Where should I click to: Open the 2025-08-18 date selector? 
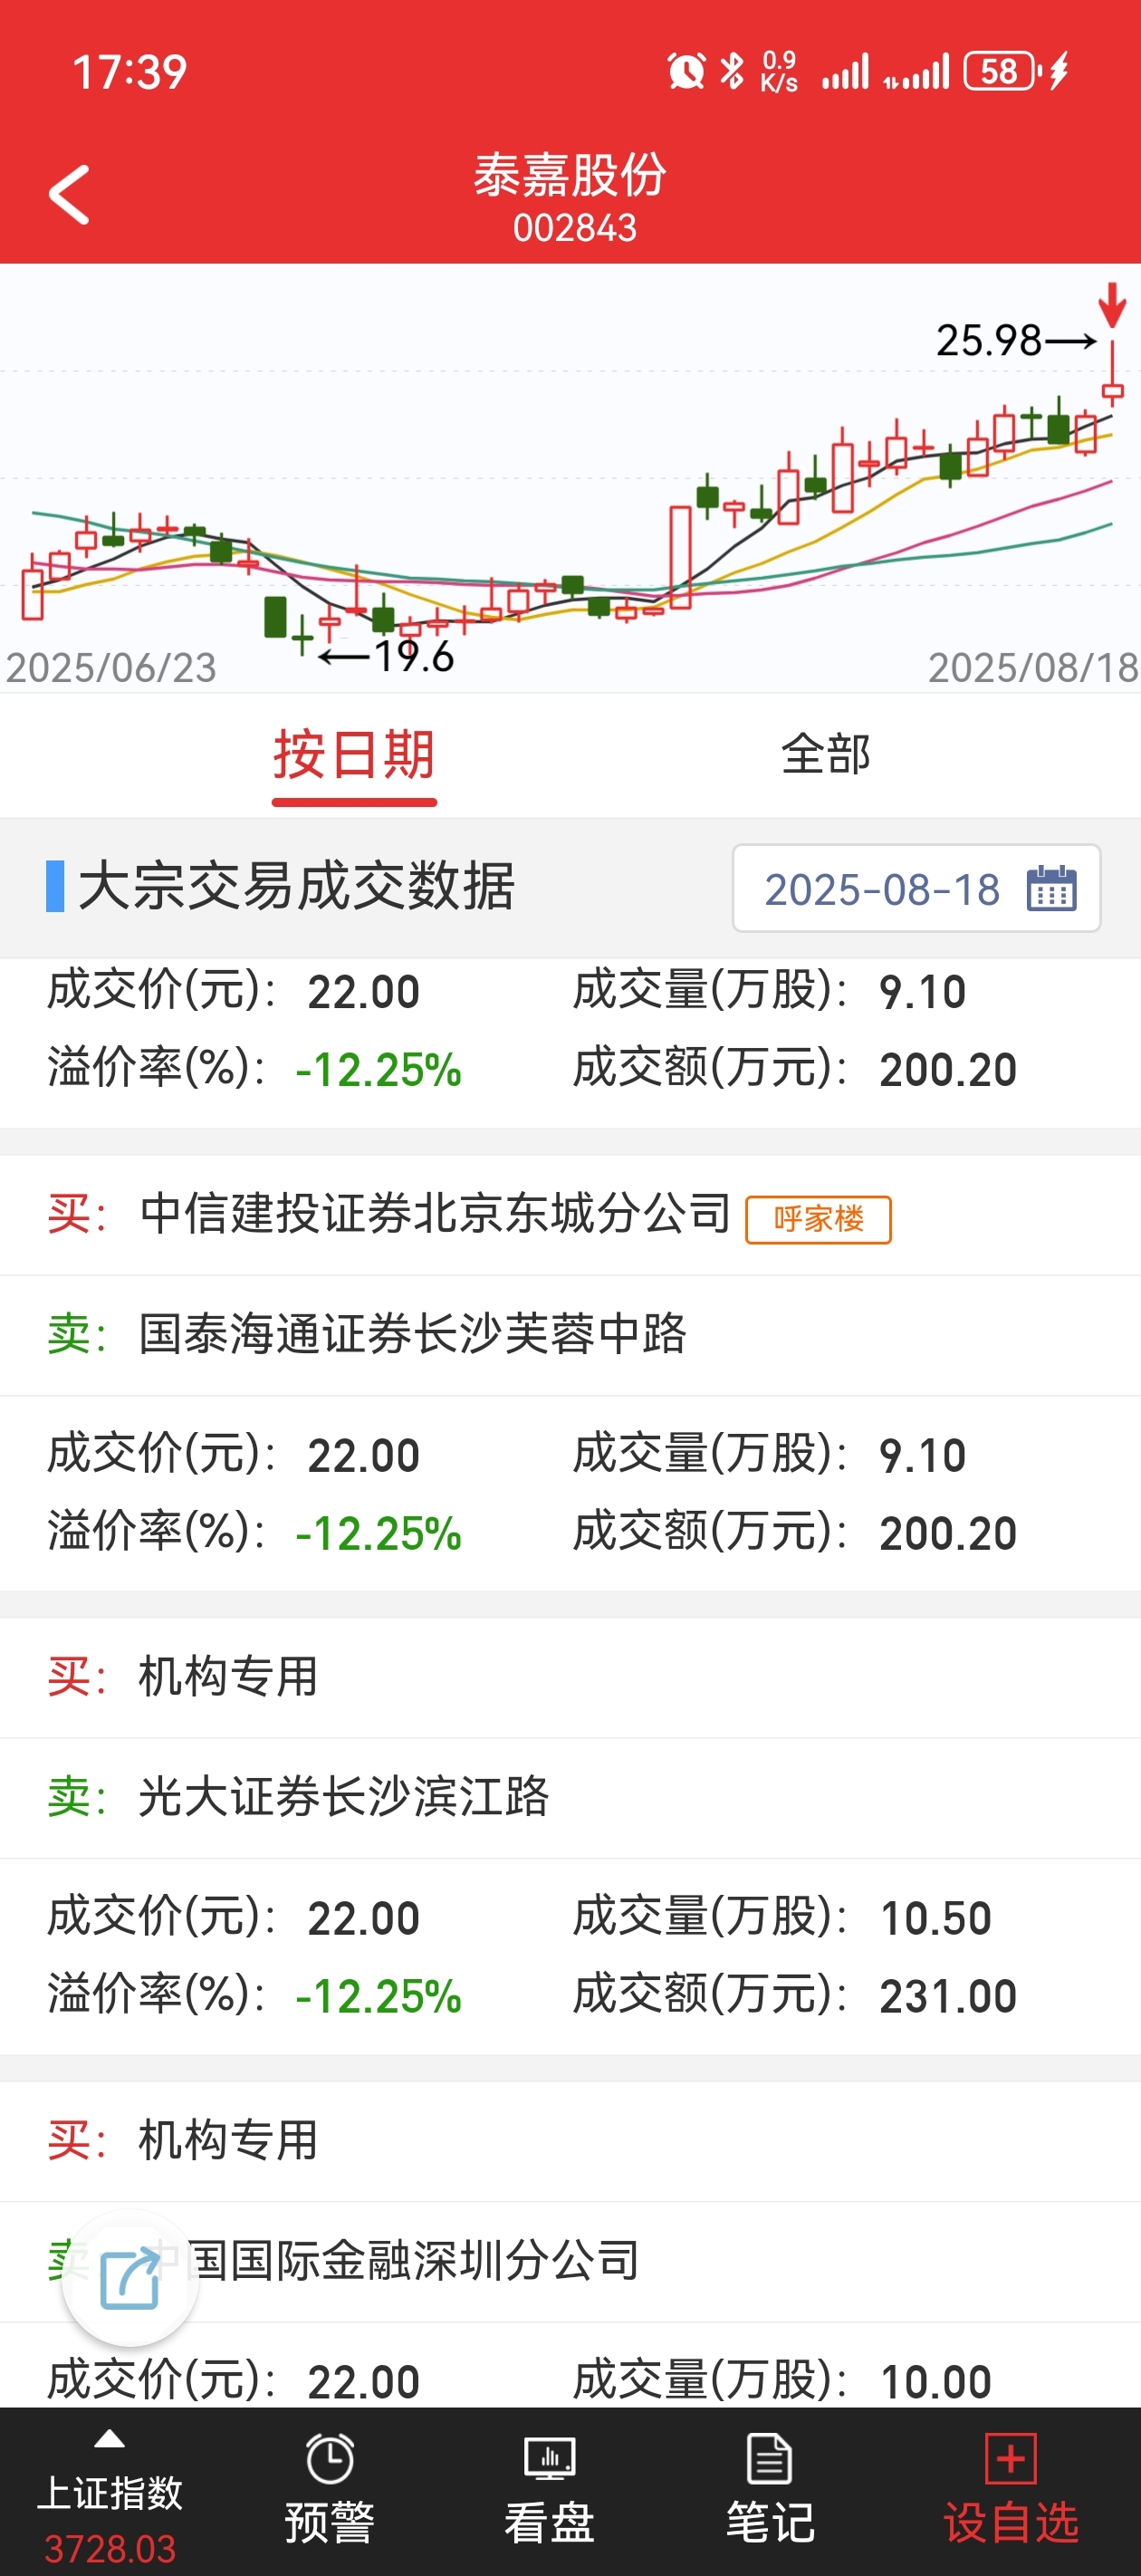point(916,888)
